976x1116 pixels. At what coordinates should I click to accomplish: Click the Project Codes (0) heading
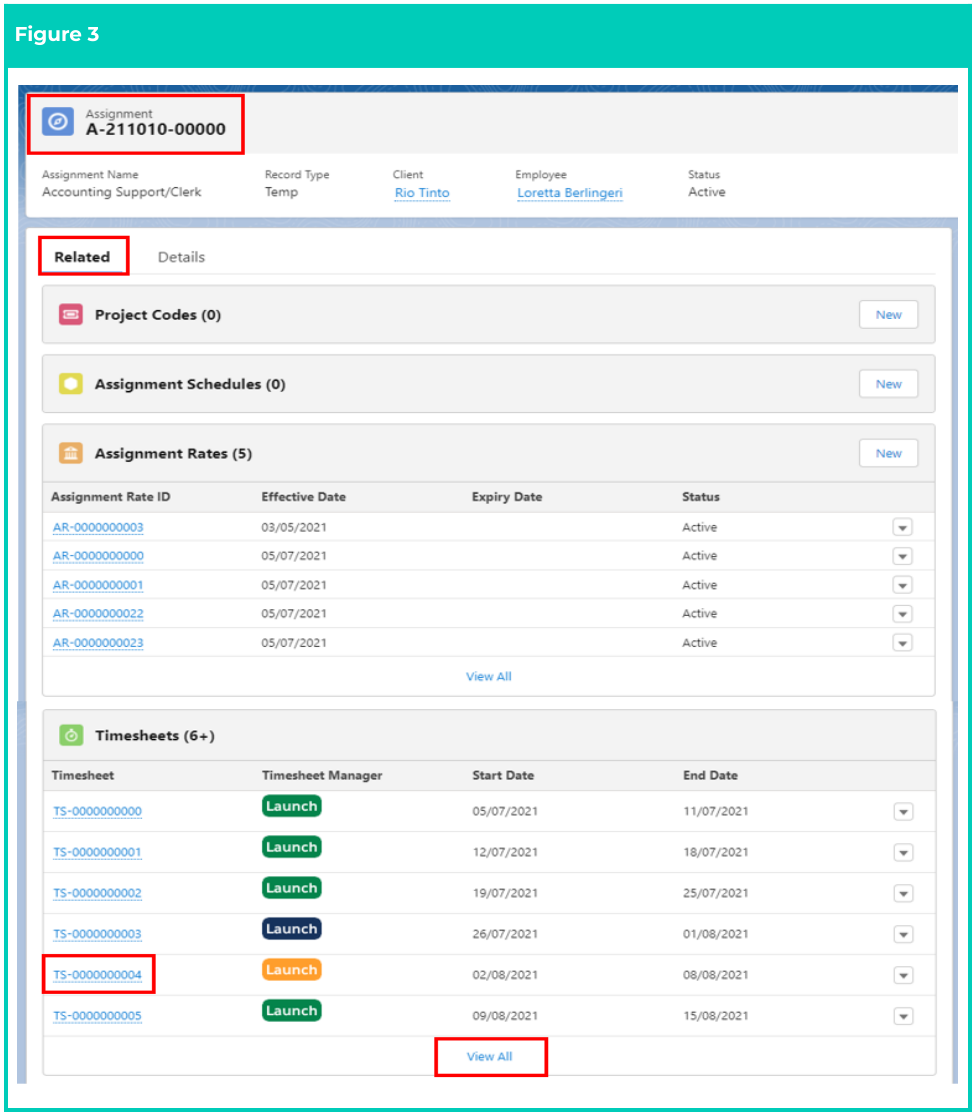point(157,315)
